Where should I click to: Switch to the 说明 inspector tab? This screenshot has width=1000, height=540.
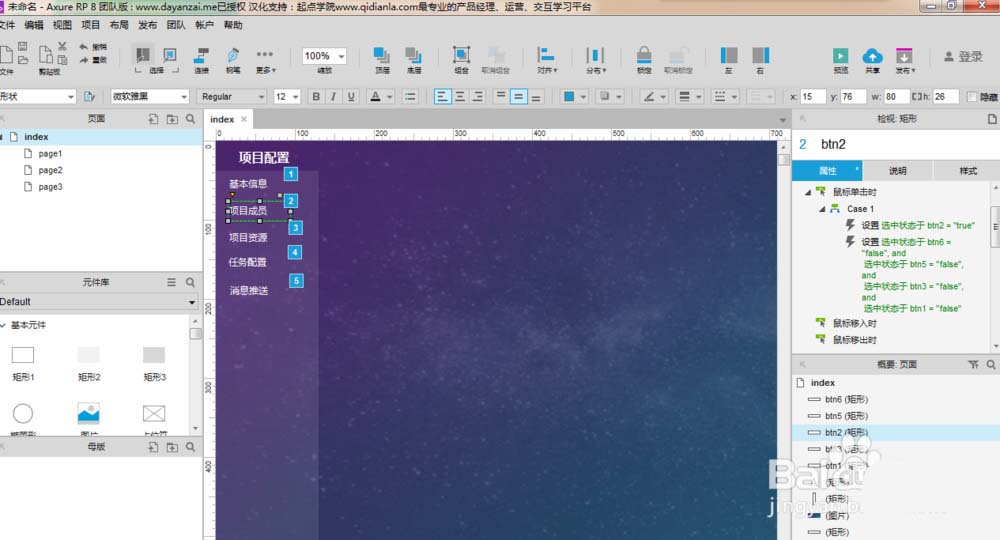898,171
